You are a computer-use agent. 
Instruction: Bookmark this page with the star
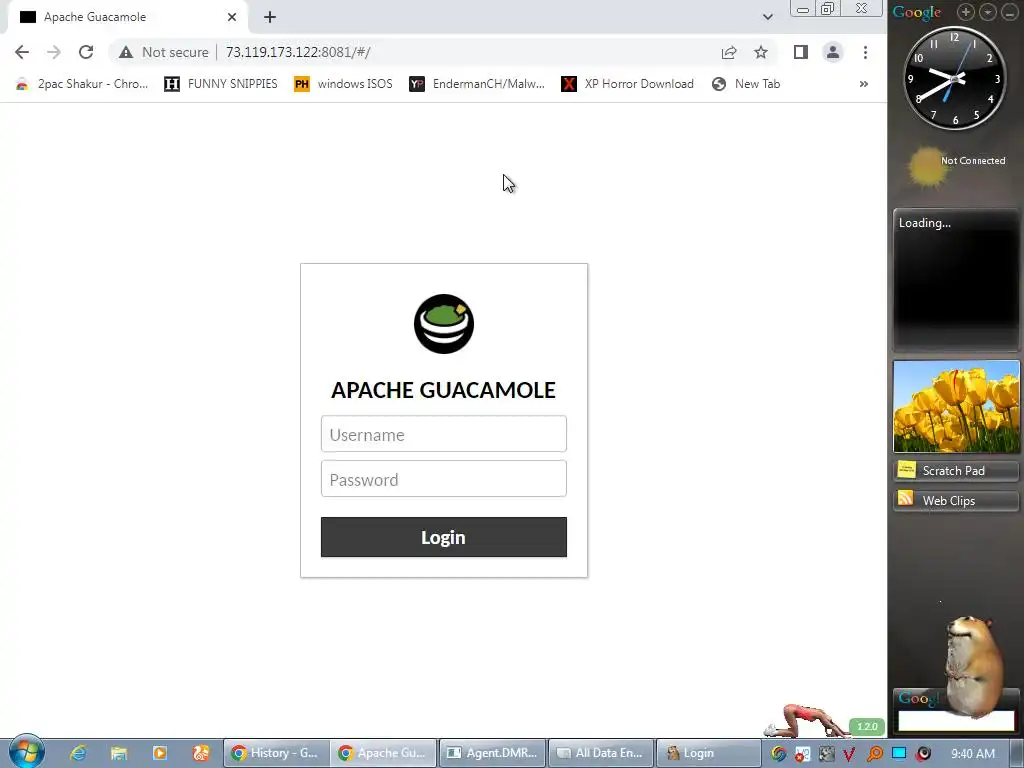tap(761, 52)
